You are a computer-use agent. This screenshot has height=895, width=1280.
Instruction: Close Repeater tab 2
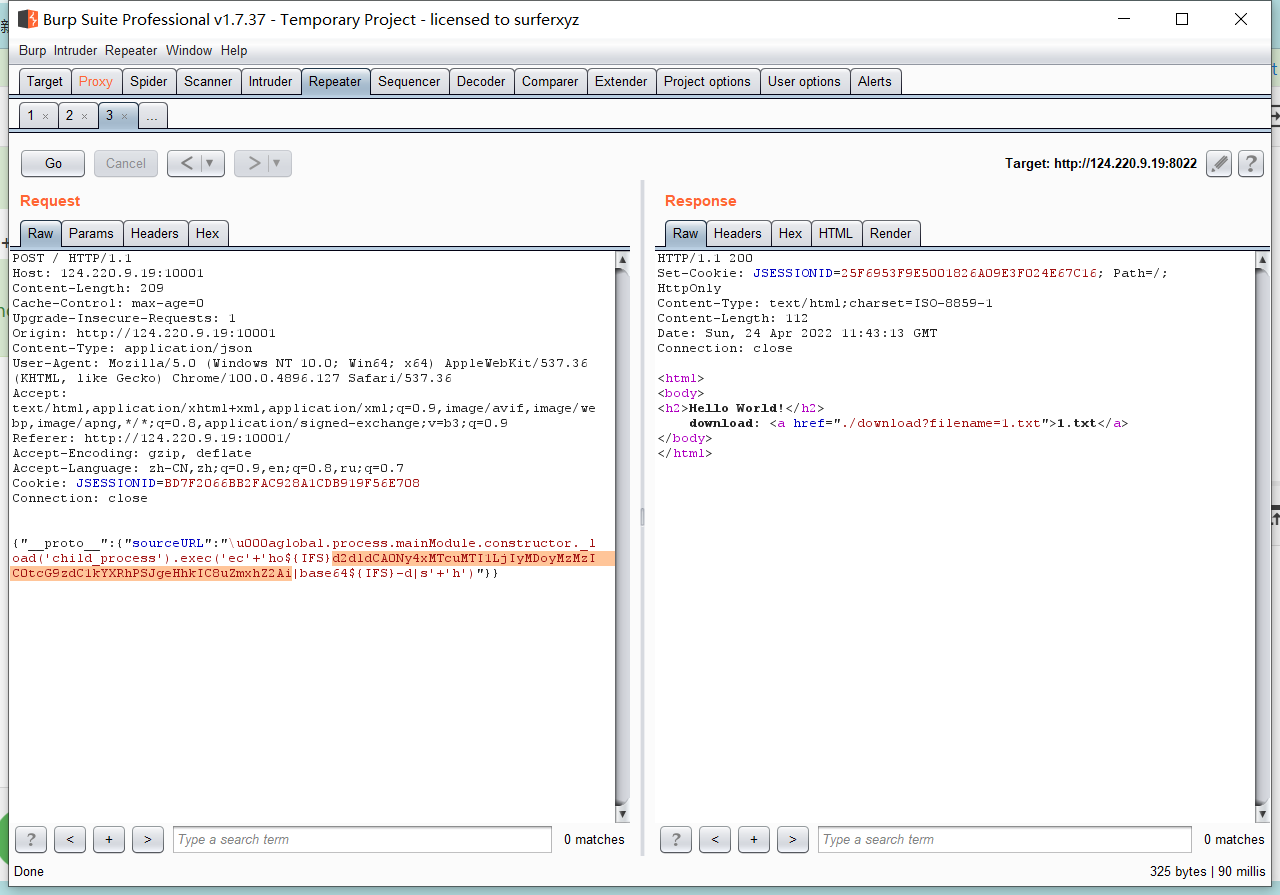tap(84, 116)
